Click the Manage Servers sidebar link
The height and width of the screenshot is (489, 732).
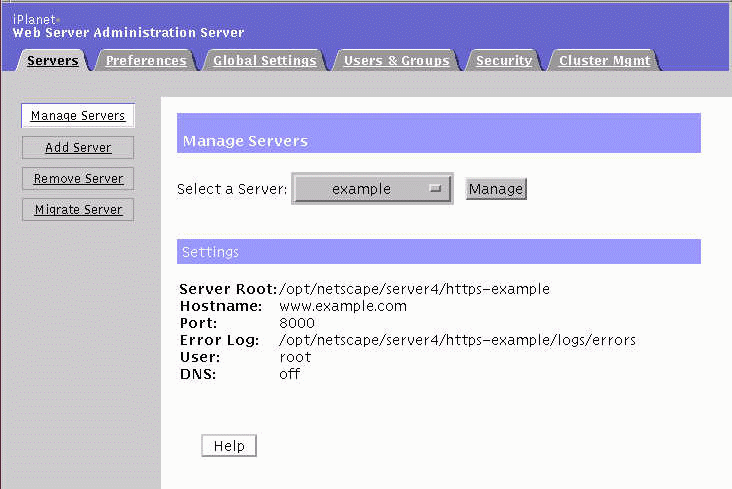coord(78,115)
